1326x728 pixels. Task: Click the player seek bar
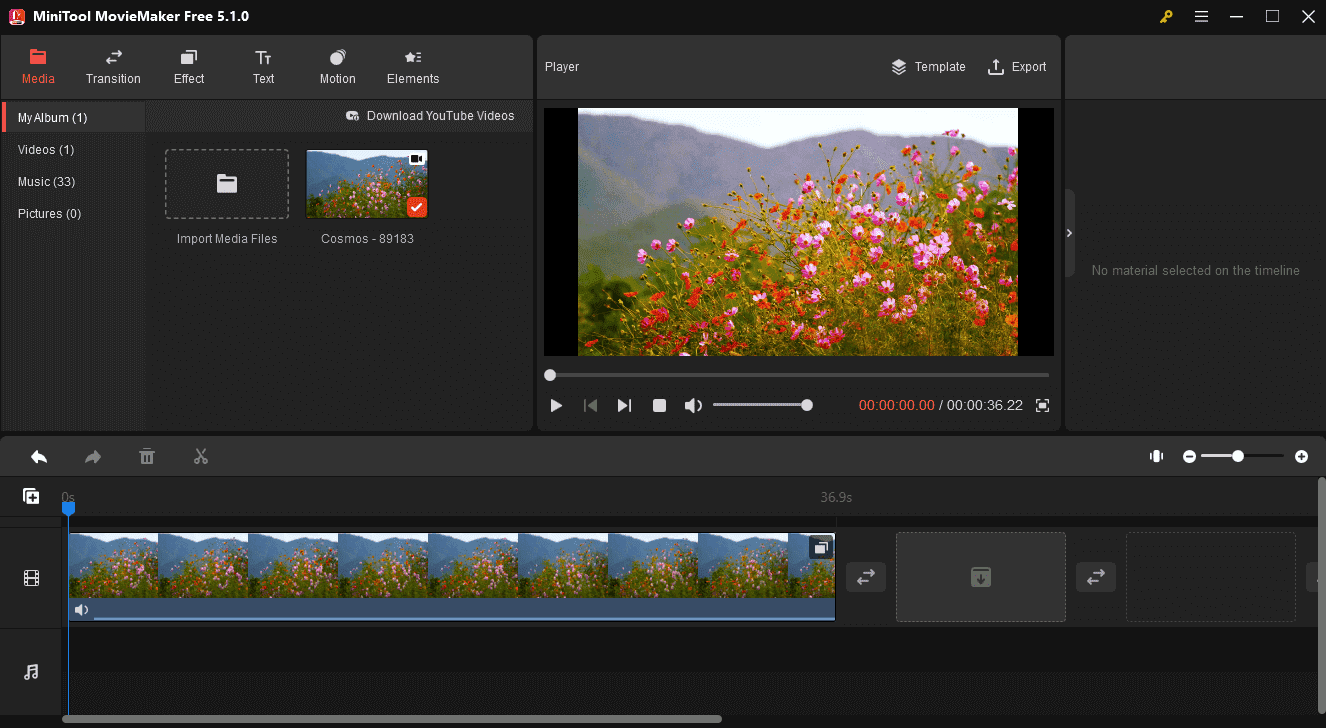tap(799, 375)
